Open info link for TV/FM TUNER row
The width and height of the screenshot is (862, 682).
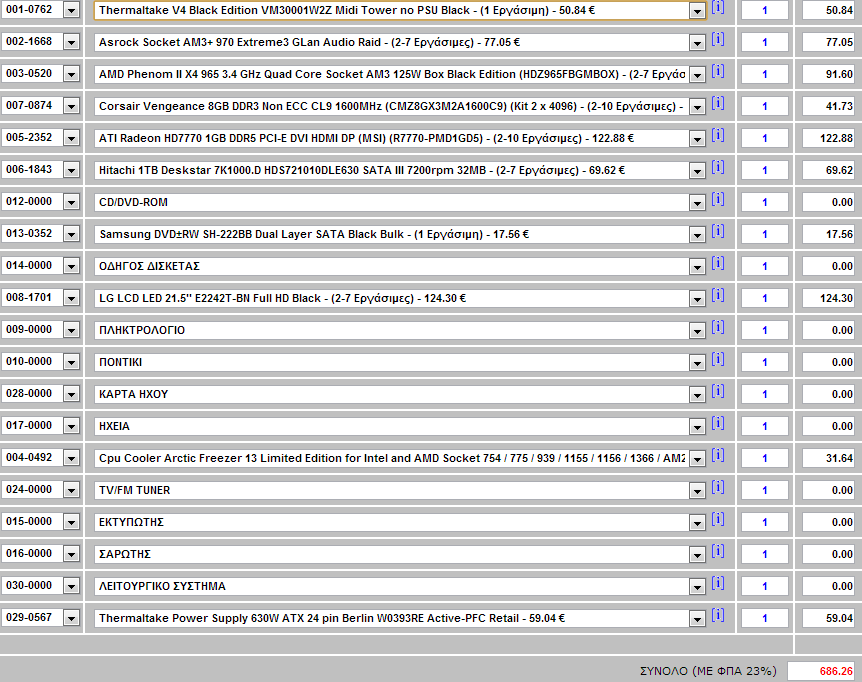coord(718,487)
